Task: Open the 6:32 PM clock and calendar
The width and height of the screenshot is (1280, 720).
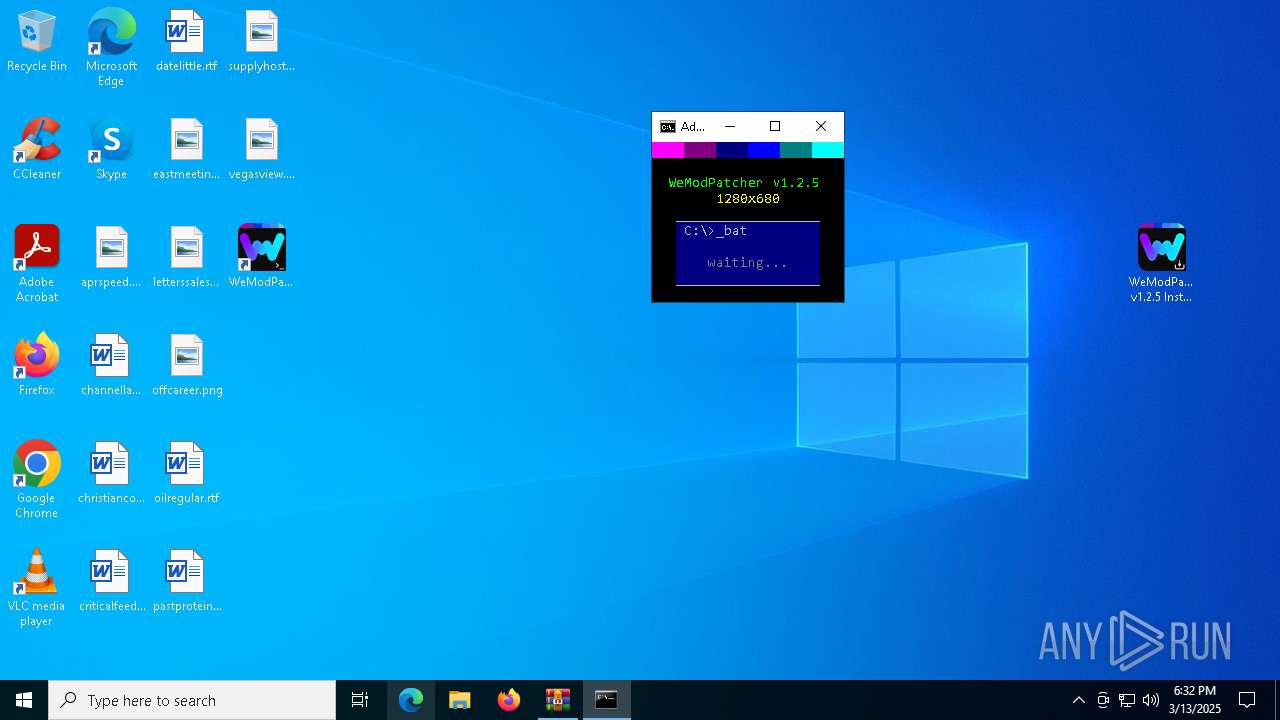Action: tap(1195, 700)
